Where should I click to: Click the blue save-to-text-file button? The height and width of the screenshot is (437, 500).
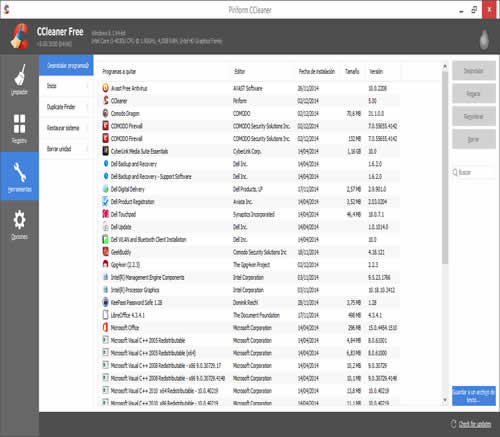[474, 396]
